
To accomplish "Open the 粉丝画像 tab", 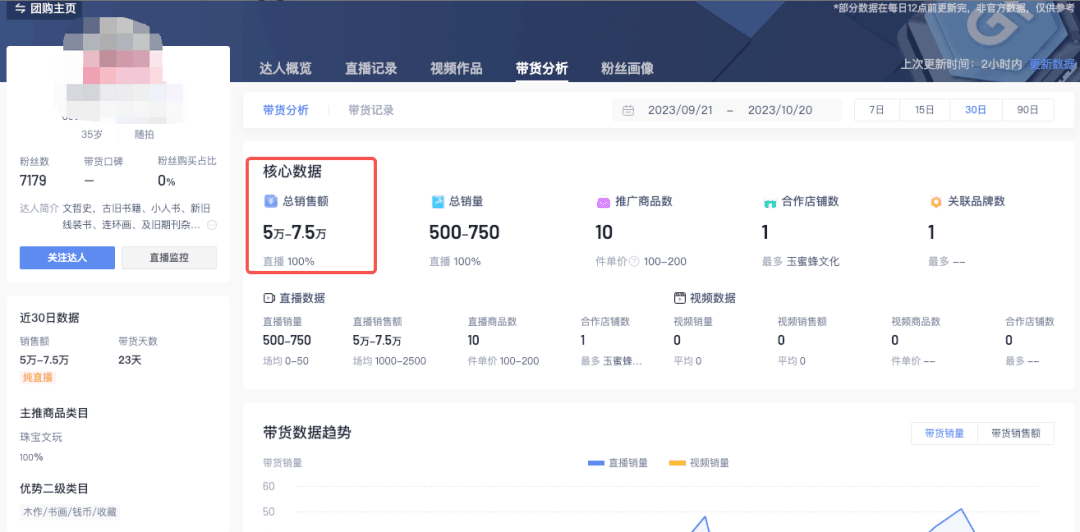I will coord(627,68).
